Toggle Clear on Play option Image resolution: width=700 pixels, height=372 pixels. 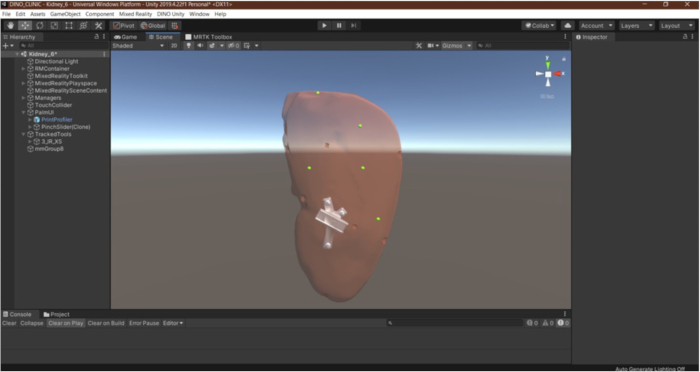(66, 323)
